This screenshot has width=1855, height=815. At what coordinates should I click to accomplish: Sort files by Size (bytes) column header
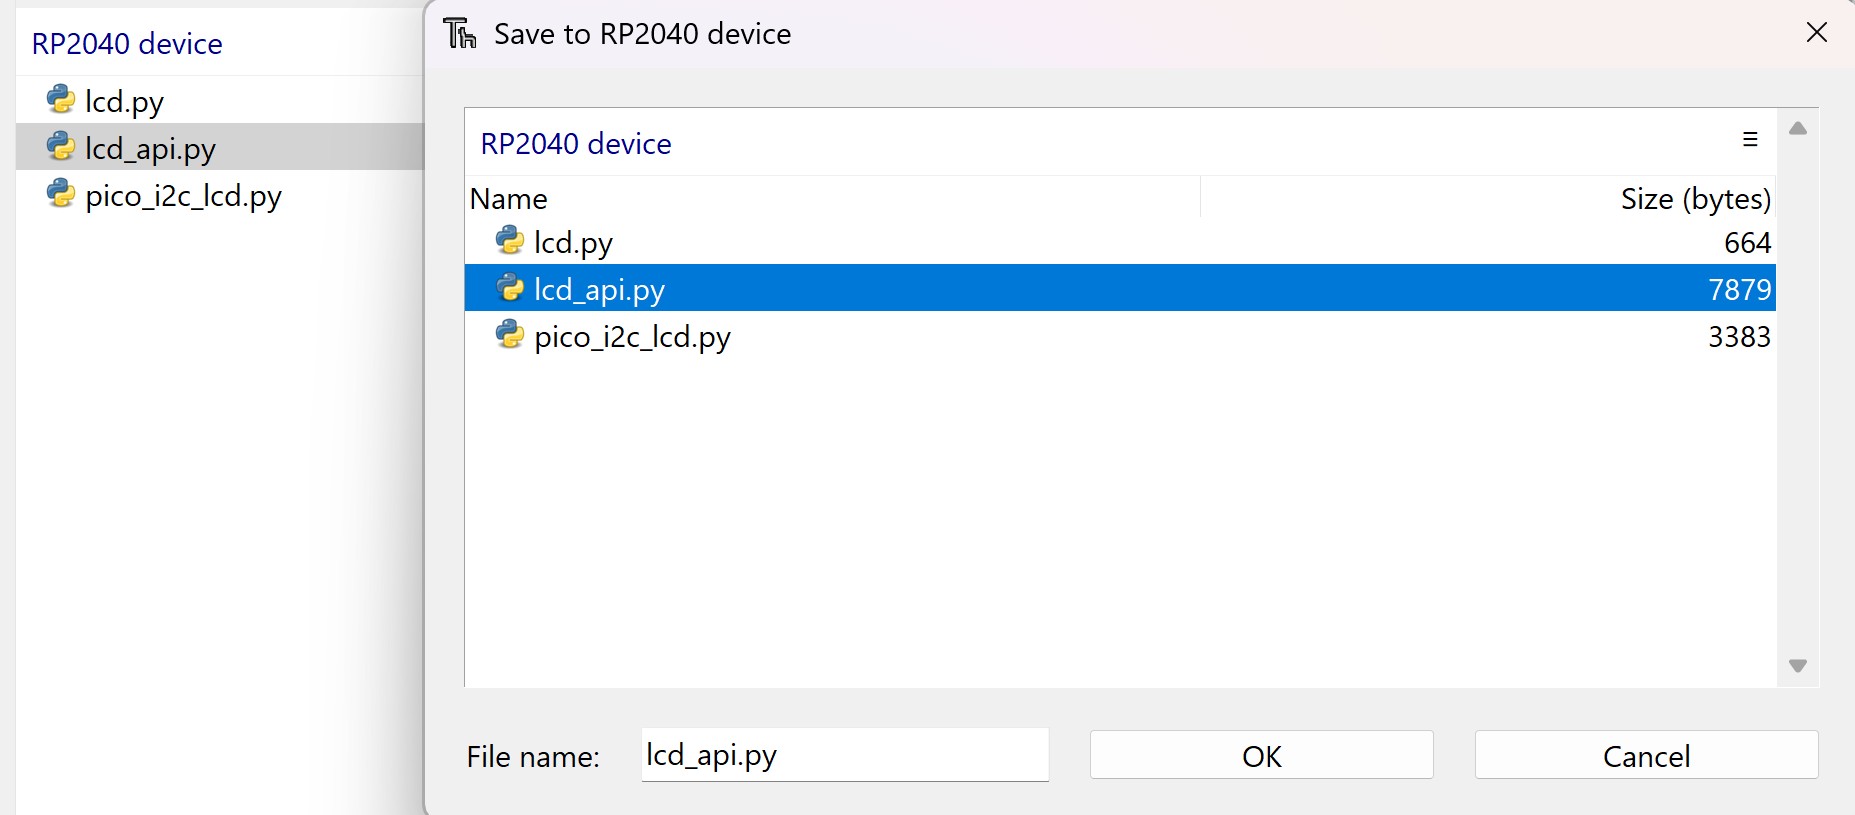pyautogui.click(x=1695, y=199)
